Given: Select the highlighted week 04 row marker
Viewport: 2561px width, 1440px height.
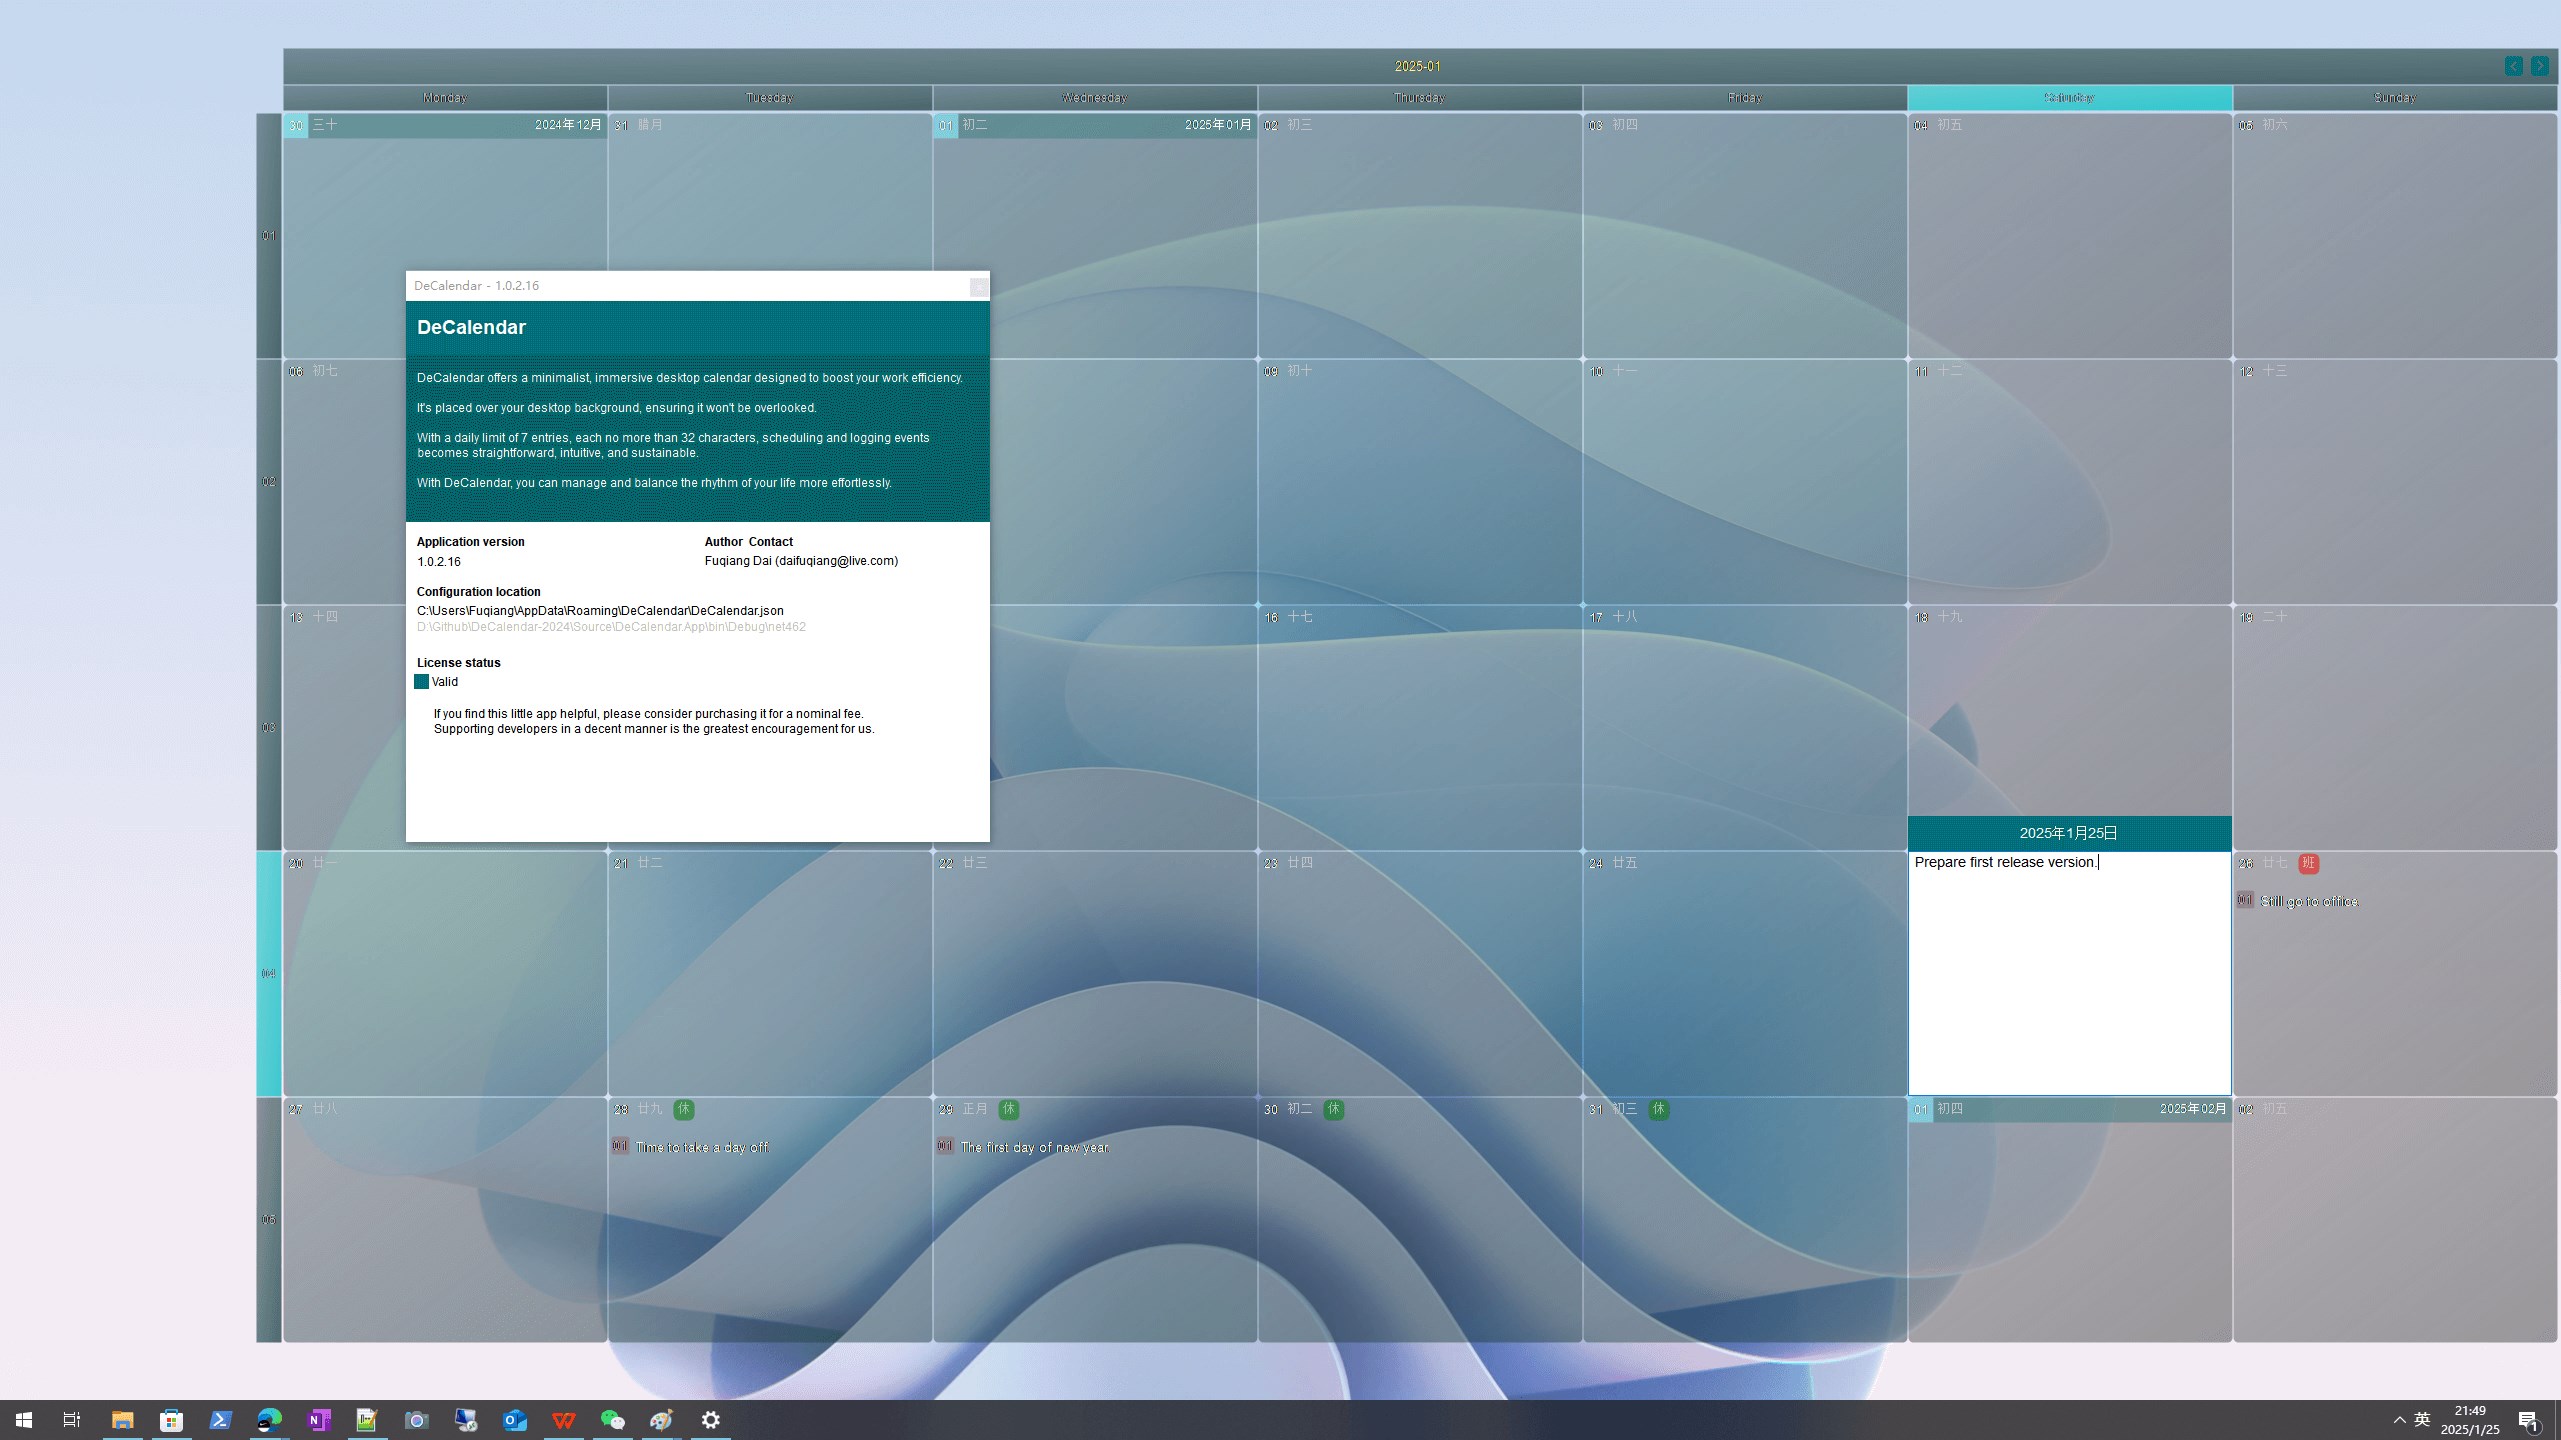Looking at the screenshot, I should [x=269, y=973].
